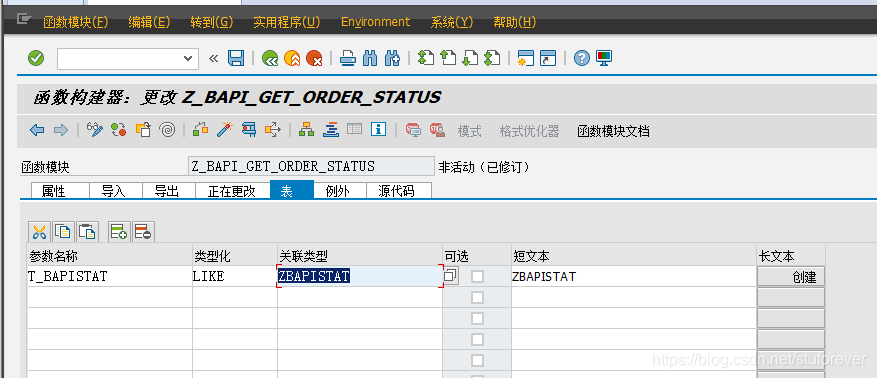Click the T_BAPISTAT parameter name cell
The width and height of the screenshot is (877, 378).
coord(110,276)
